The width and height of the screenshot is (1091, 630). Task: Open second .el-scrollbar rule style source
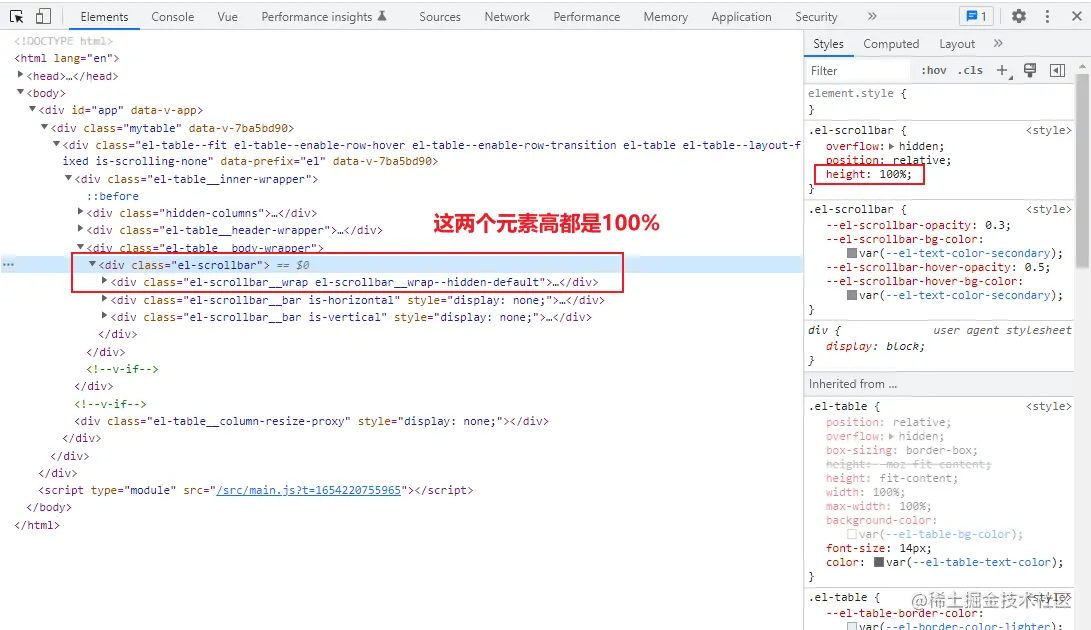coord(1049,209)
